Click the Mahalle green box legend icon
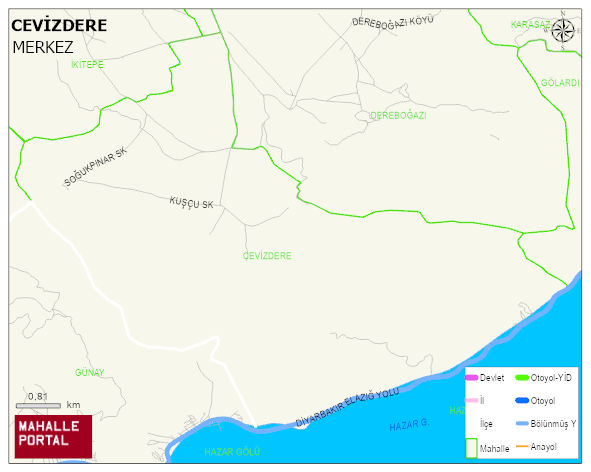This screenshot has height=472, width=591. point(472,448)
